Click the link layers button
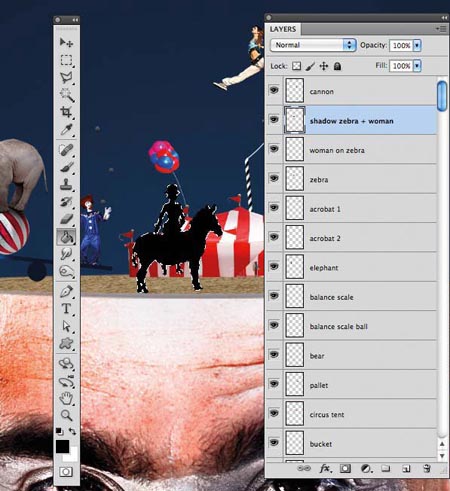The height and width of the screenshot is (491, 450). click(x=304, y=469)
